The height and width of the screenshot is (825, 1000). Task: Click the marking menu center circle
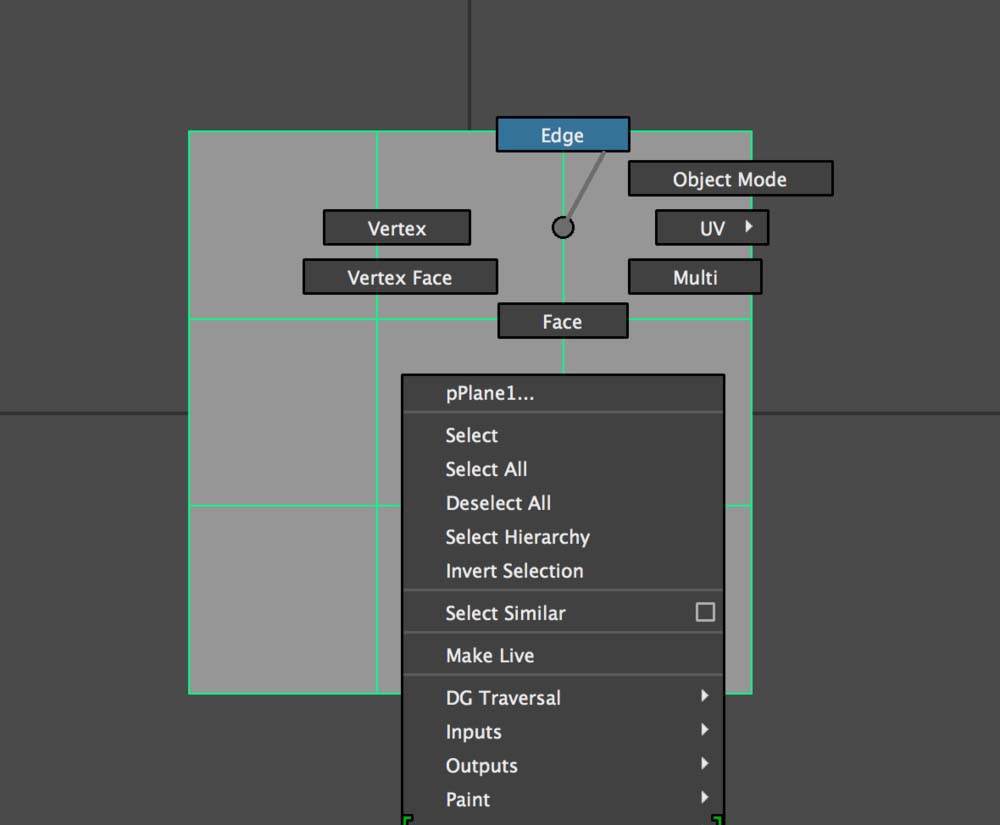[562, 227]
